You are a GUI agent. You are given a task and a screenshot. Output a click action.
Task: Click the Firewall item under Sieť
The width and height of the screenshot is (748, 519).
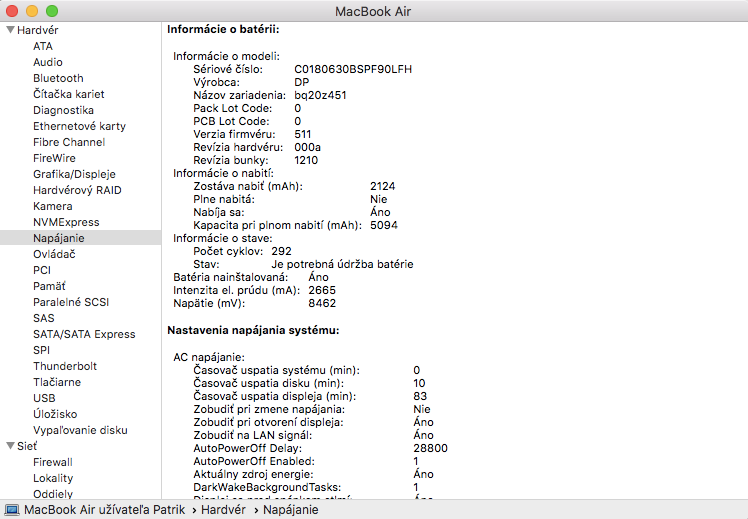tap(52, 462)
